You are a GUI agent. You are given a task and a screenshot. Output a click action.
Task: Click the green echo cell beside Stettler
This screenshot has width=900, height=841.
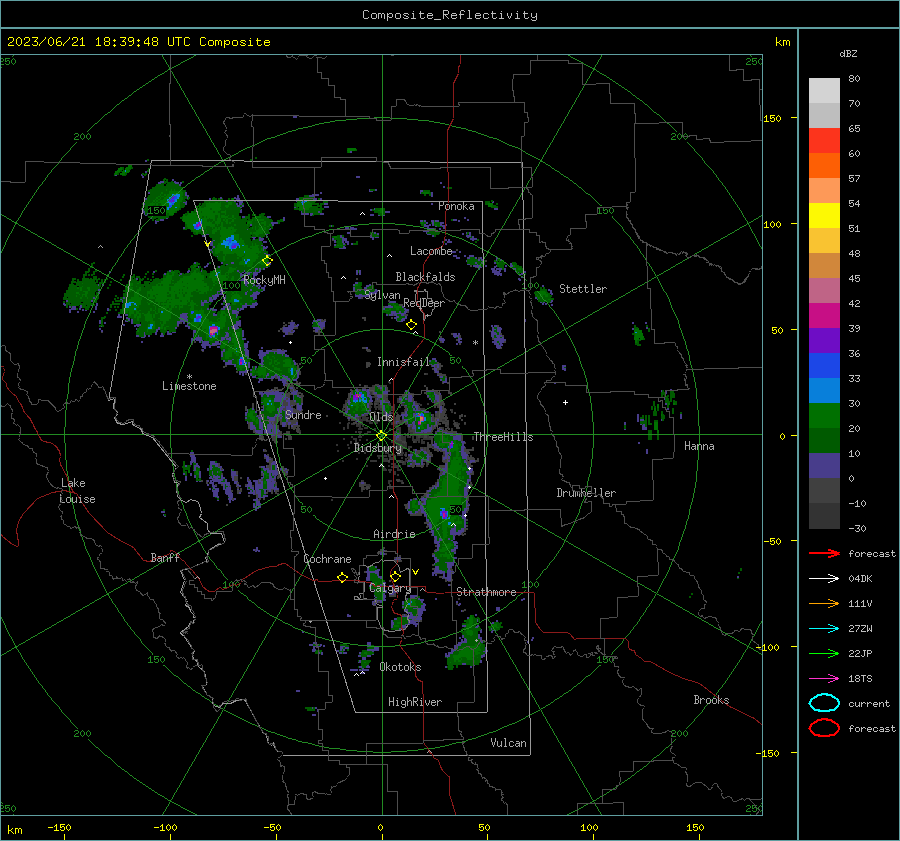pos(542,296)
